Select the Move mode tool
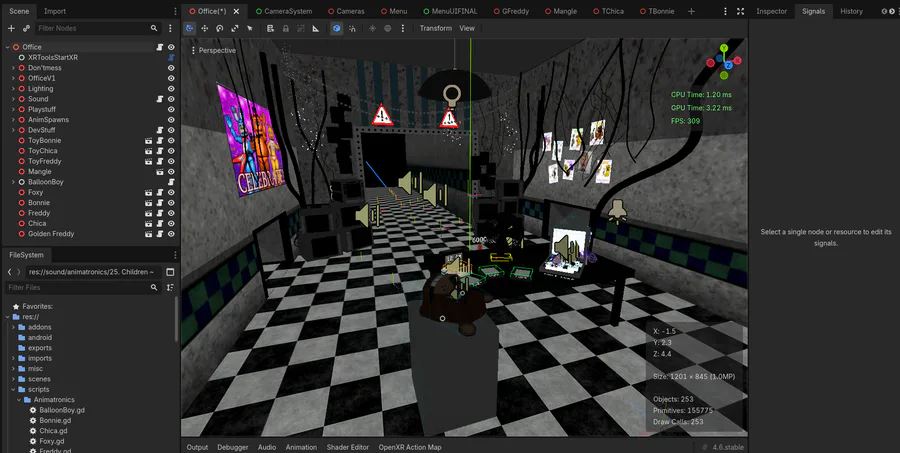Image resolution: width=900 pixels, height=453 pixels. (x=204, y=28)
